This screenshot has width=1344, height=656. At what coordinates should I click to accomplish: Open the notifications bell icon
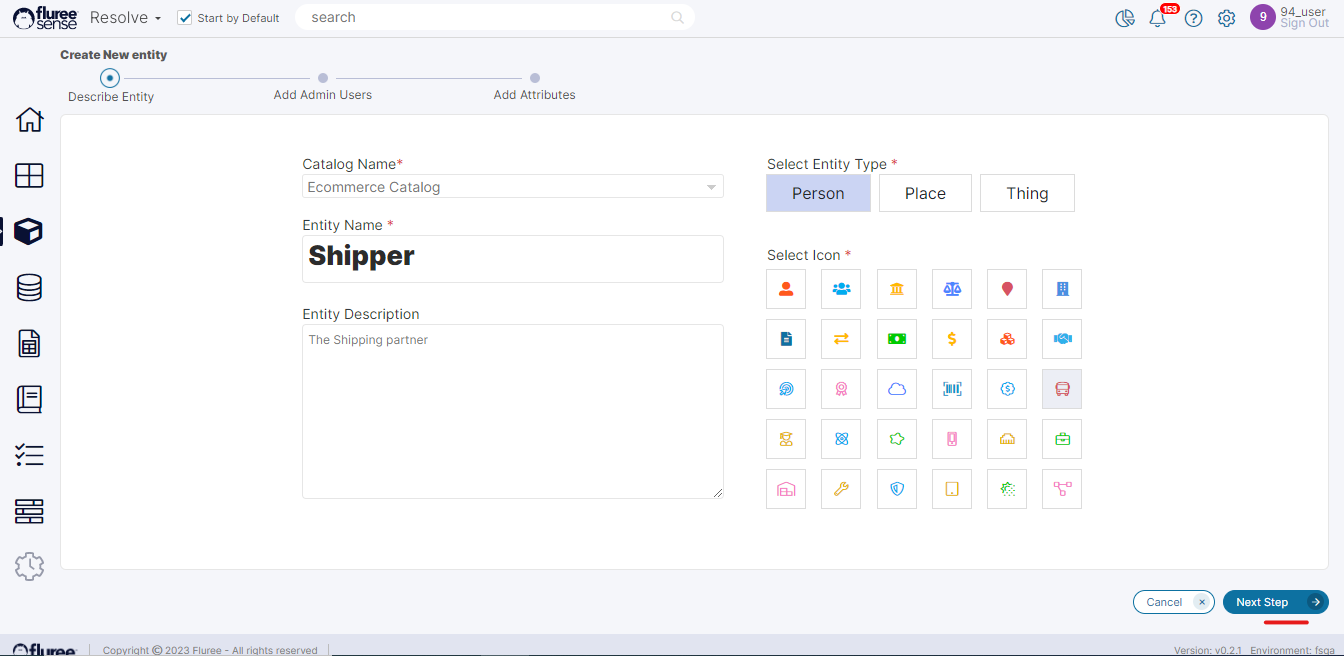click(x=1158, y=18)
